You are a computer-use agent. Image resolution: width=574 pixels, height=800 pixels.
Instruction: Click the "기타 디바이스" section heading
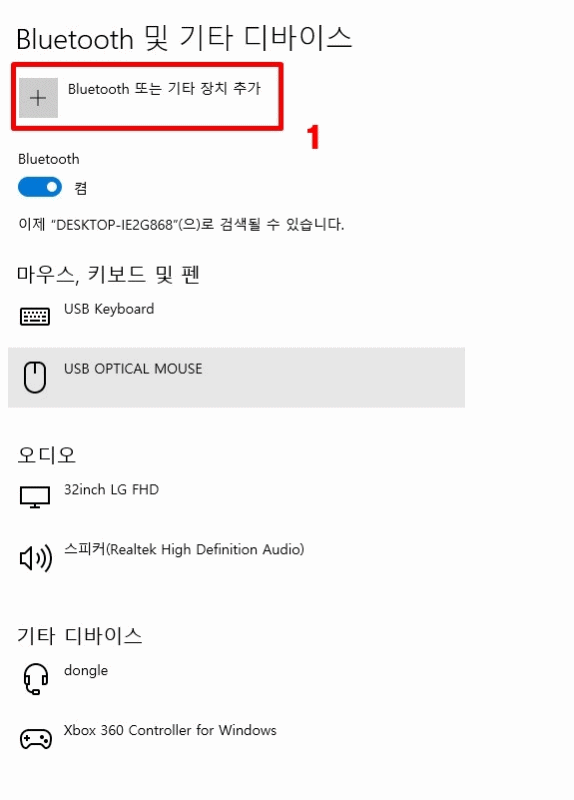(80, 635)
